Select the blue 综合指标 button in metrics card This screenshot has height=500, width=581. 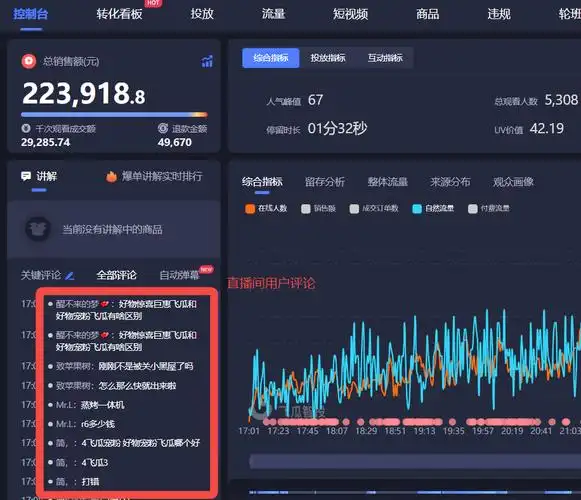[270, 58]
